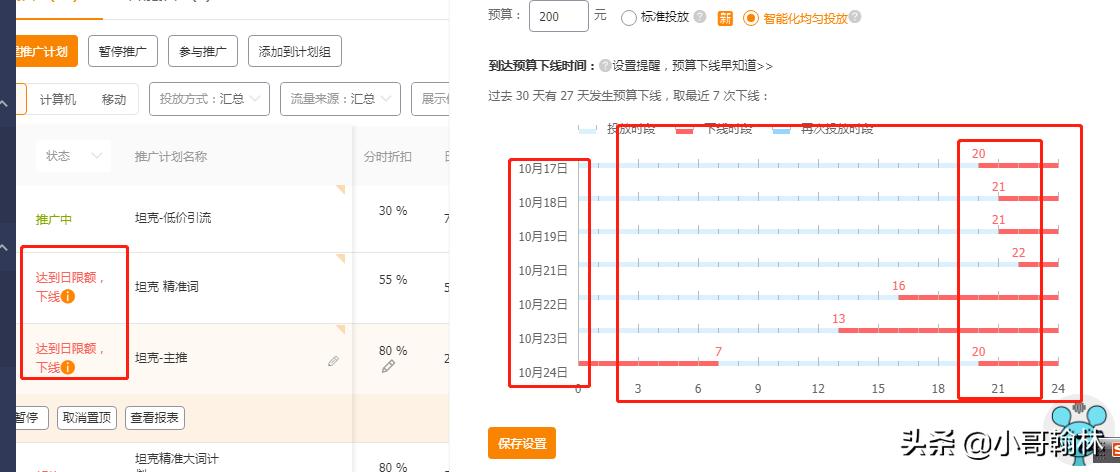Open plan 坦克 精准词
The width and height of the screenshot is (1120, 472).
[166, 286]
